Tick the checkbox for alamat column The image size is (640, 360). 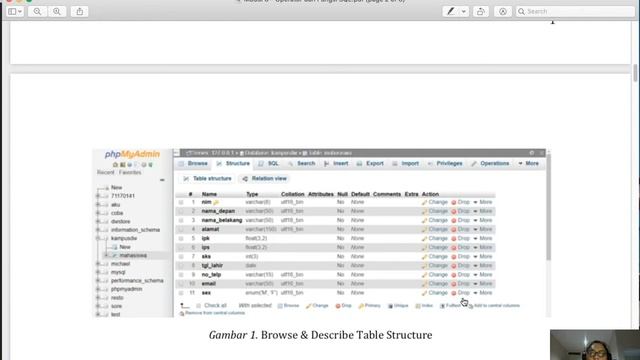(181, 229)
